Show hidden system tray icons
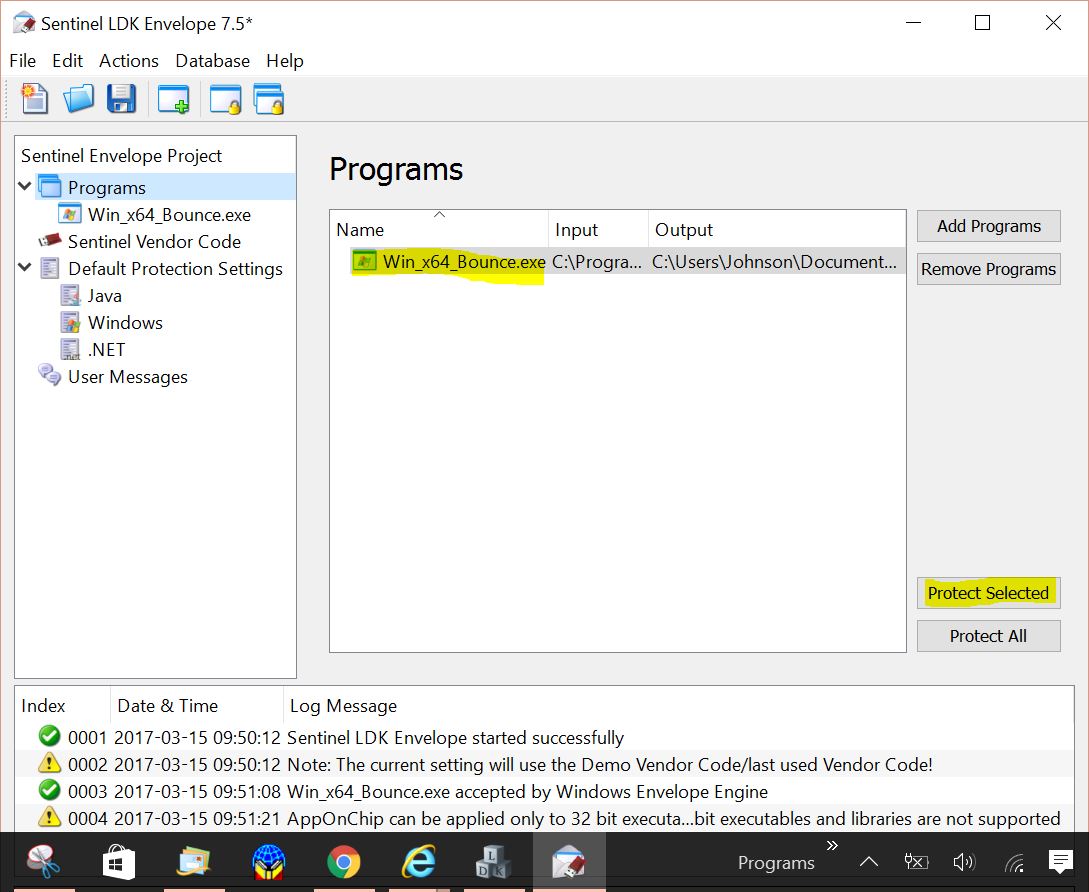The width and height of the screenshot is (1089, 892). (869, 862)
